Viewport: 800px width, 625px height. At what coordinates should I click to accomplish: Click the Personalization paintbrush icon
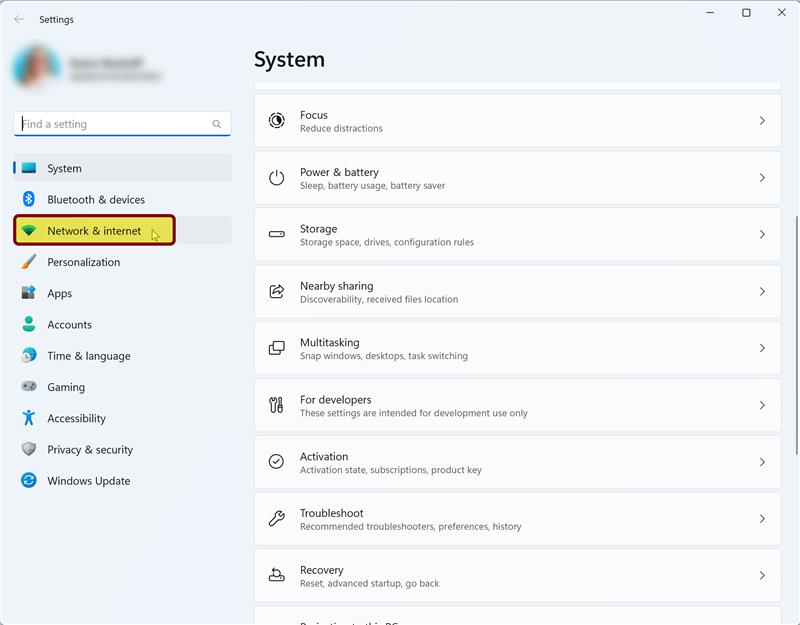coord(29,262)
